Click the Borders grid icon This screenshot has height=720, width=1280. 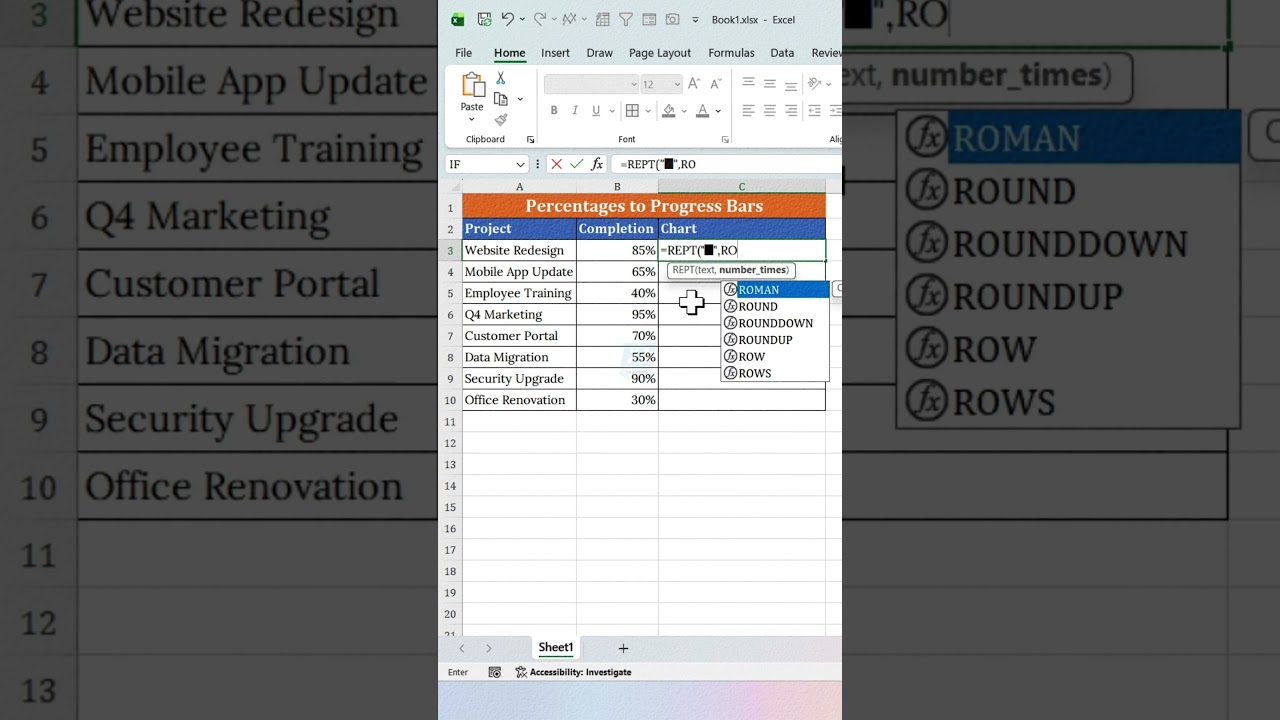pos(633,111)
